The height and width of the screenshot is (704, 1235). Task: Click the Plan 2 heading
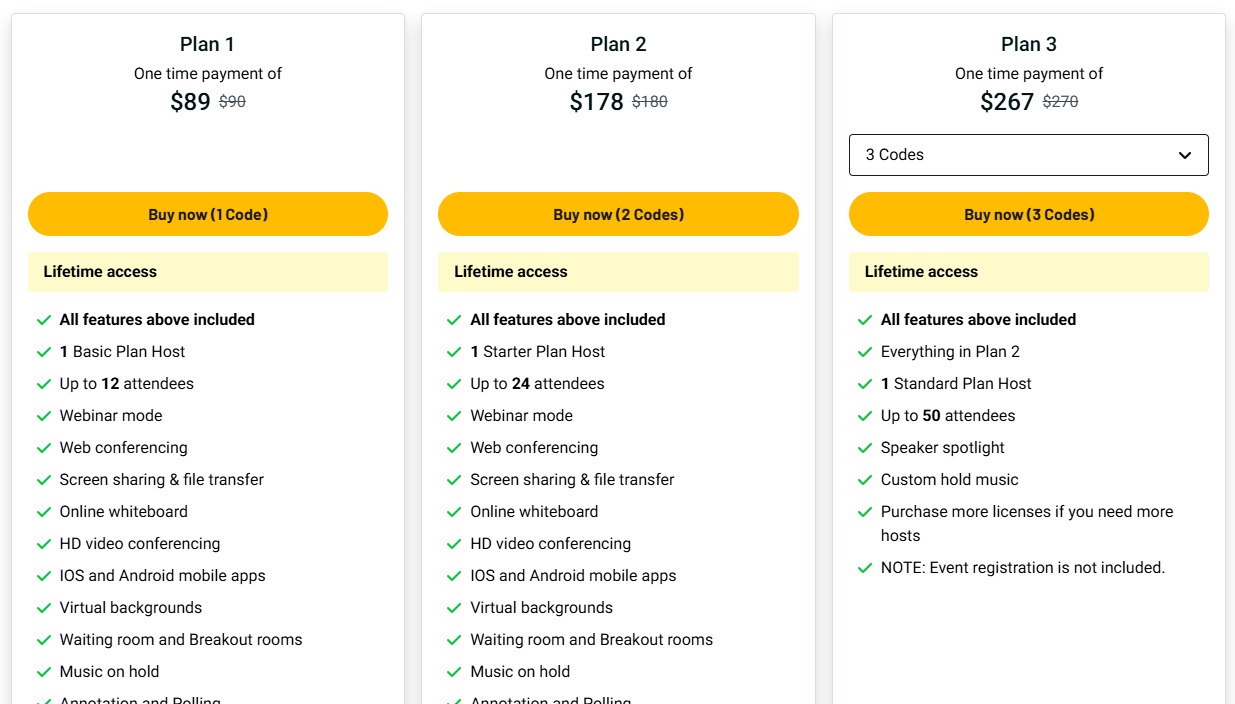click(x=618, y=44)
